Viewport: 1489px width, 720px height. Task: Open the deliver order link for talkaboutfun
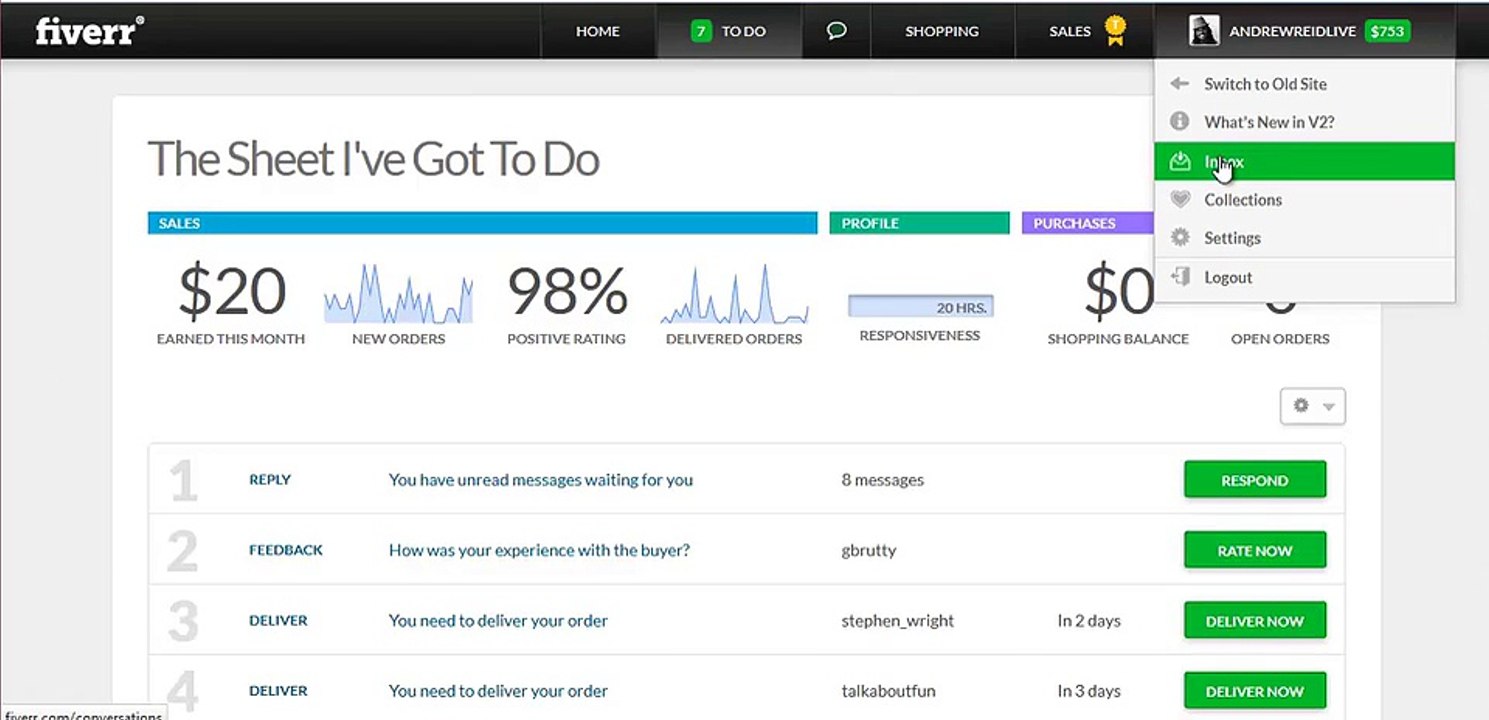point(498,691)
